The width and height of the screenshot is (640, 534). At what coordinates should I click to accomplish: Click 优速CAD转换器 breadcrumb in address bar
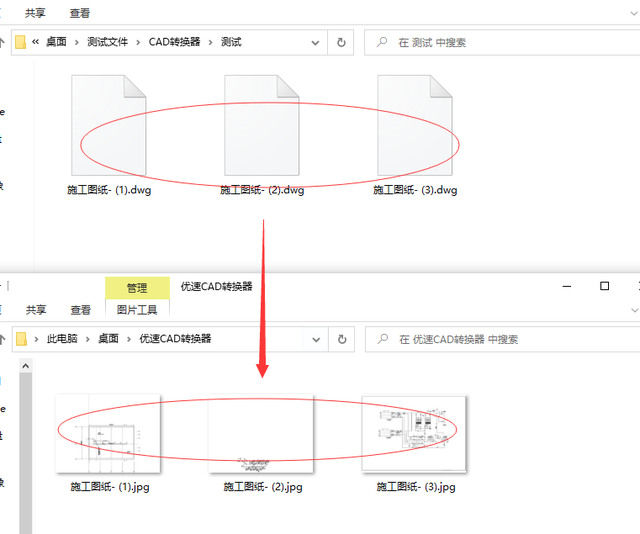(x=175, y=338)
